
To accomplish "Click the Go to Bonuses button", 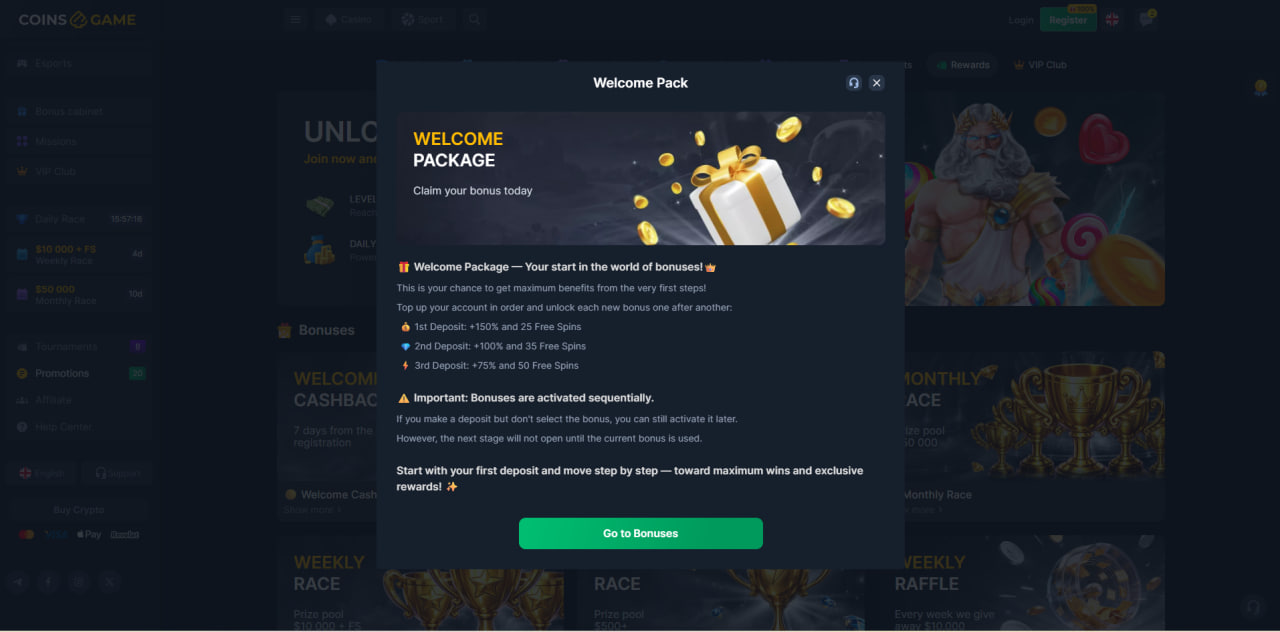I will coord(641,533).
